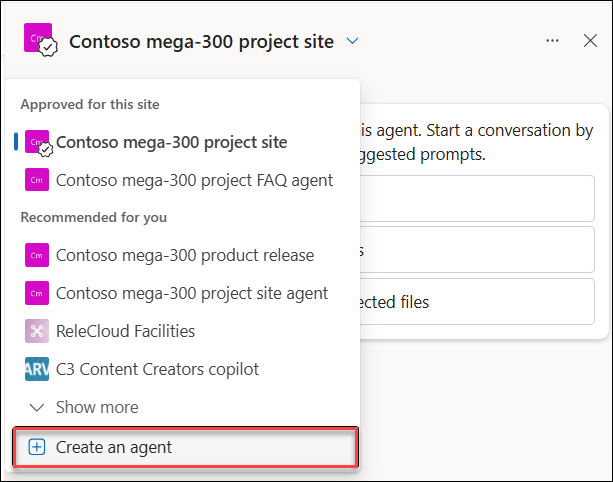Close the agent chat panel

click(x=590, y=41)
